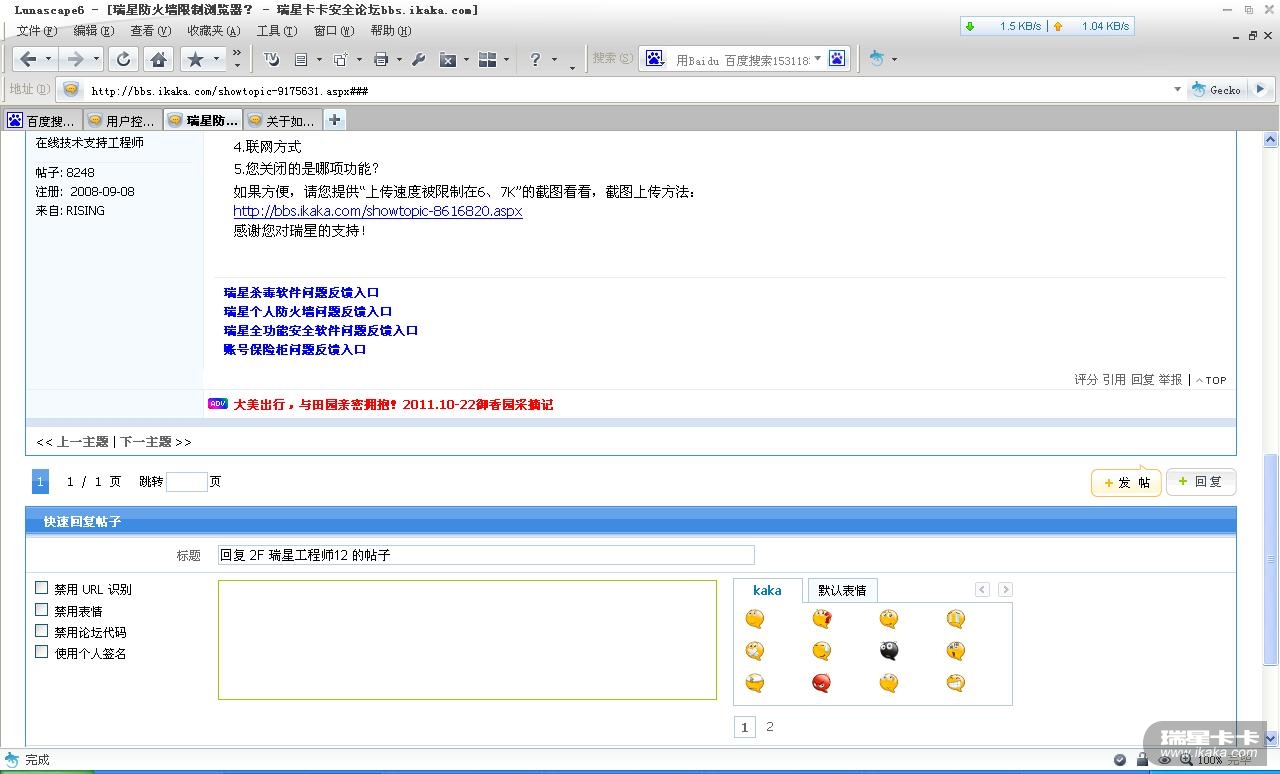
Task: Open the home page button
Action: point(158,59)
